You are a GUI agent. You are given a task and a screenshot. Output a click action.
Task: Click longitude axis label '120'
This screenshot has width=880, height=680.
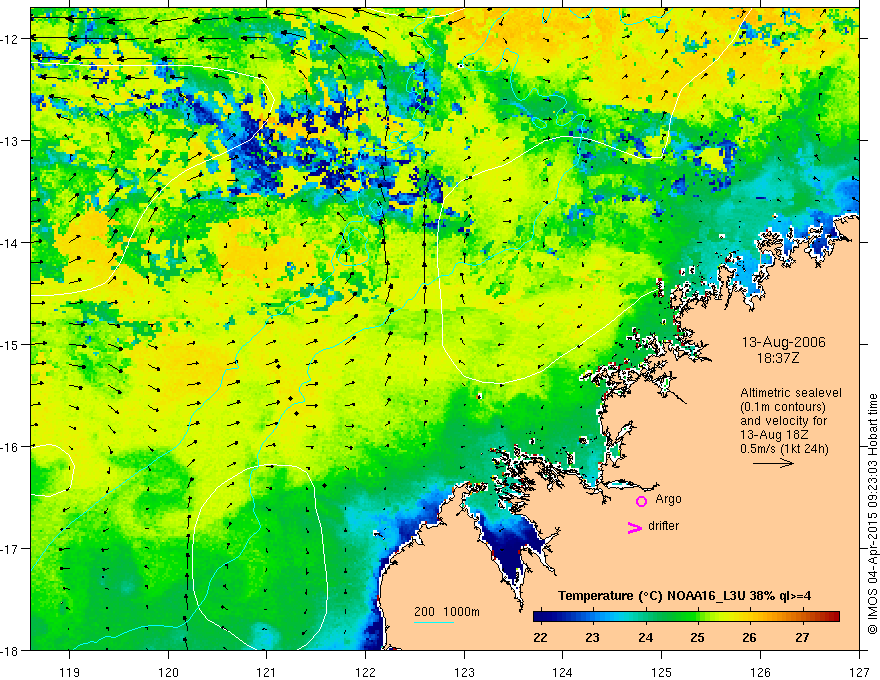pos(168,672)
